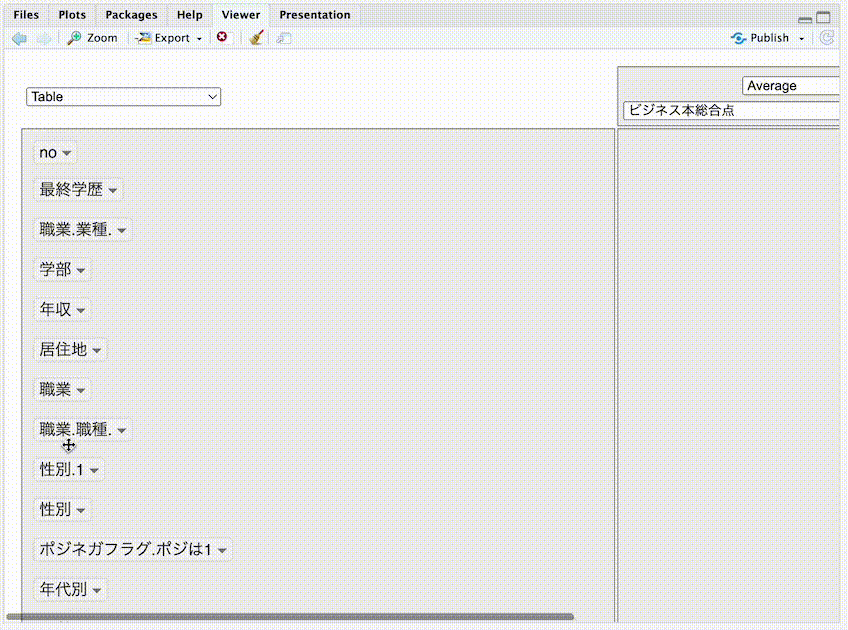The width and height of the screenshot is (848, 630).
Task: Click the back arrow in Viewer toolbar
Action: click(x=19, y=38)
